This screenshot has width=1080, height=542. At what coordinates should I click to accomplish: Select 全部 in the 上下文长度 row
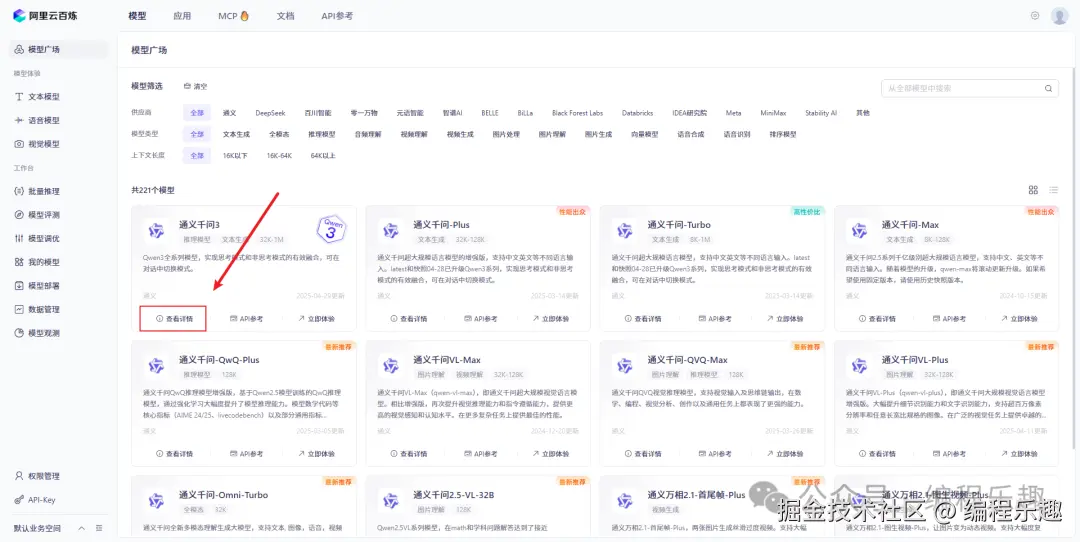coord(197,156)
